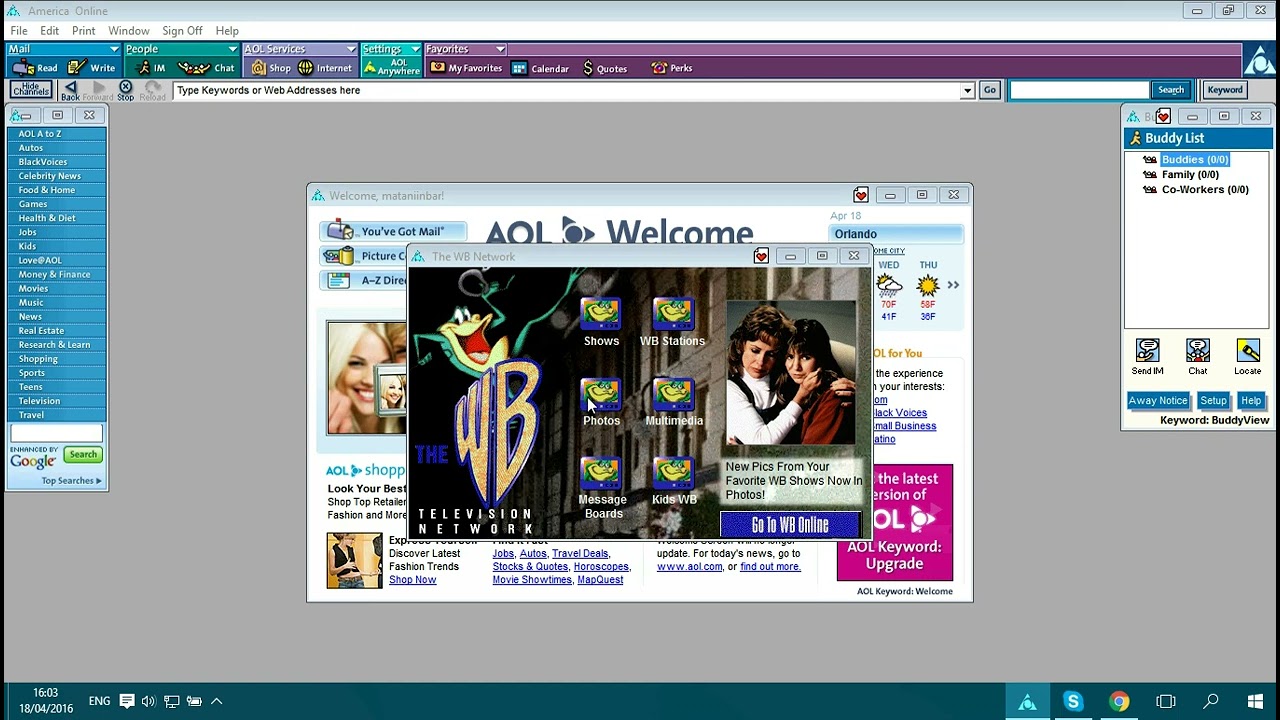Open My Favorites in the toolbar
Screen dimensions: 1280x720
point(466,68)
